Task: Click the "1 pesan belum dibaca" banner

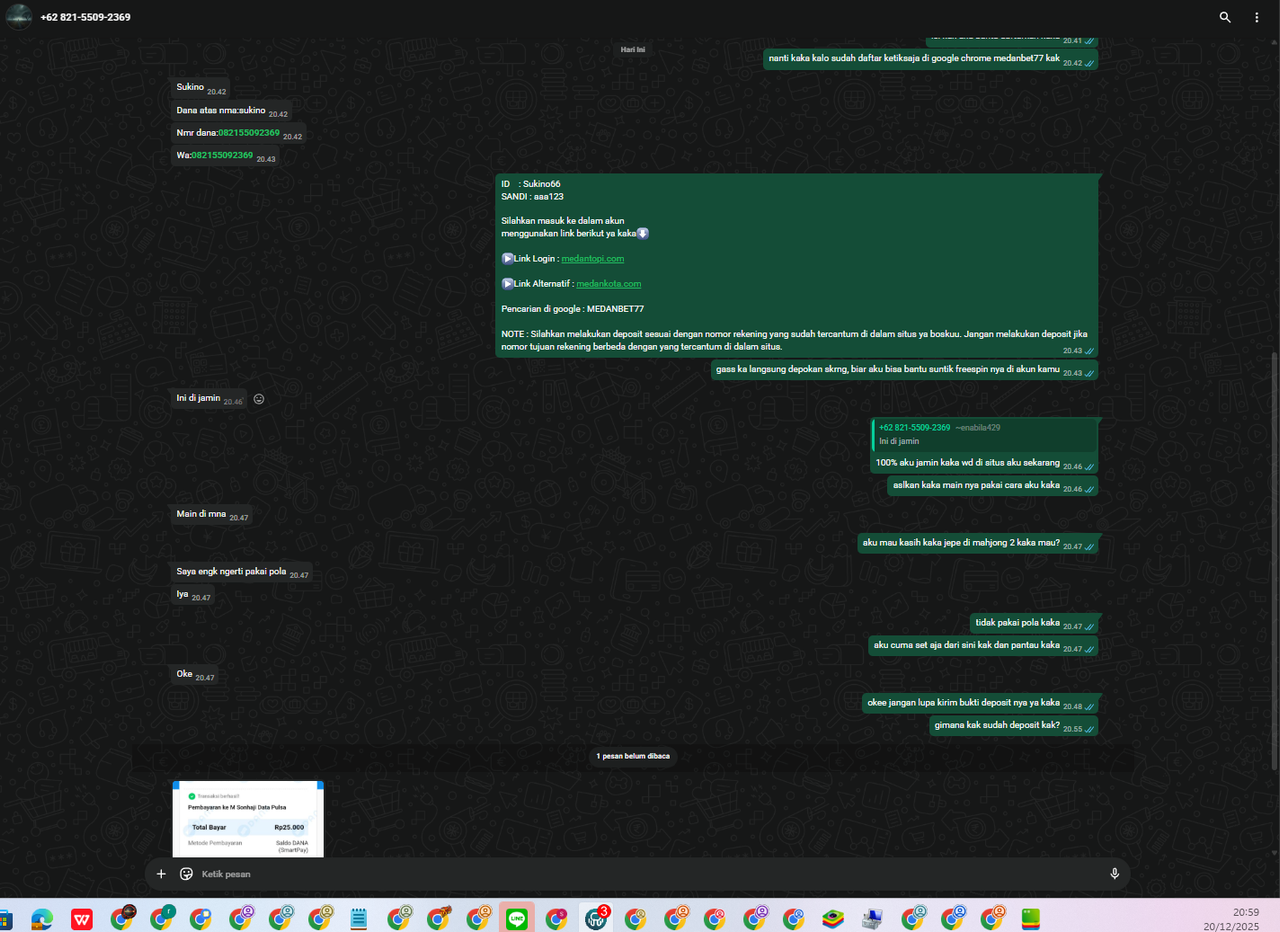Action: click(x=633, y=756)
